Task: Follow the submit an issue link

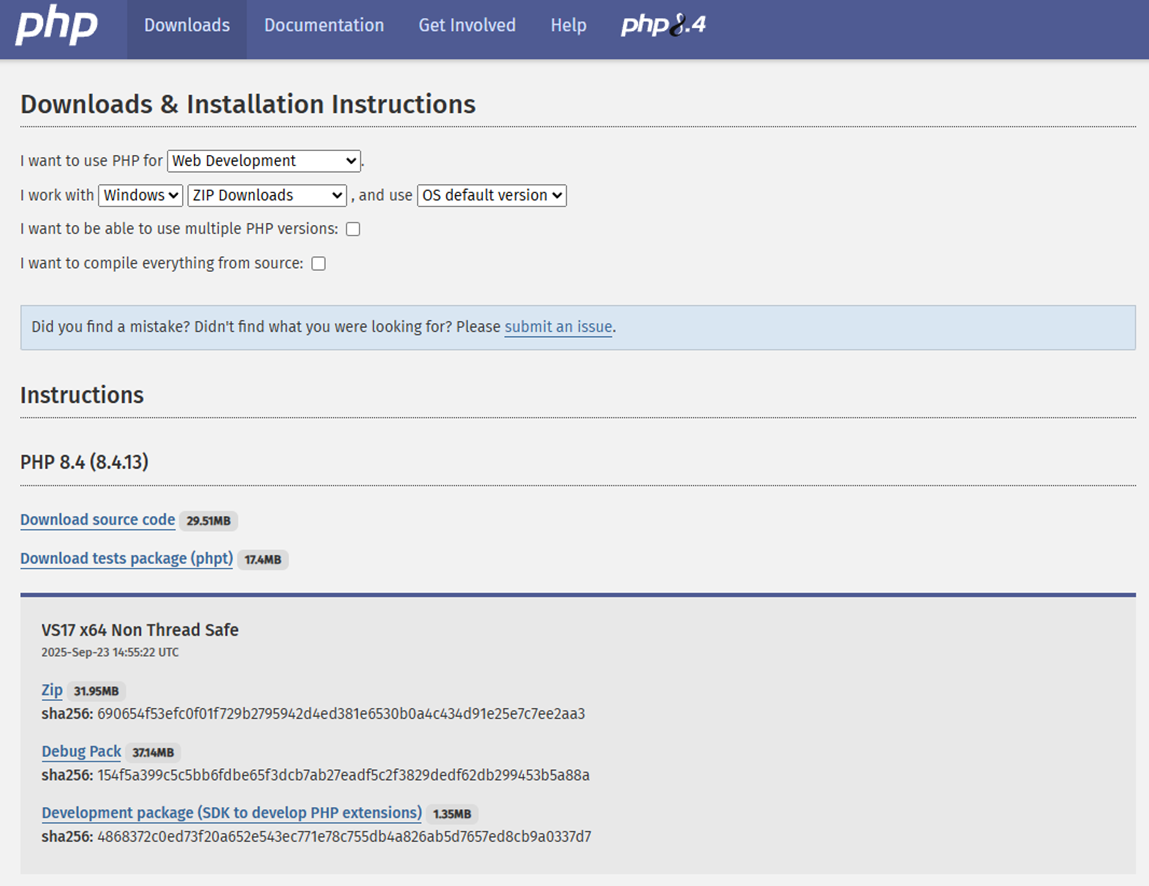Action: (x=558, y=327)
